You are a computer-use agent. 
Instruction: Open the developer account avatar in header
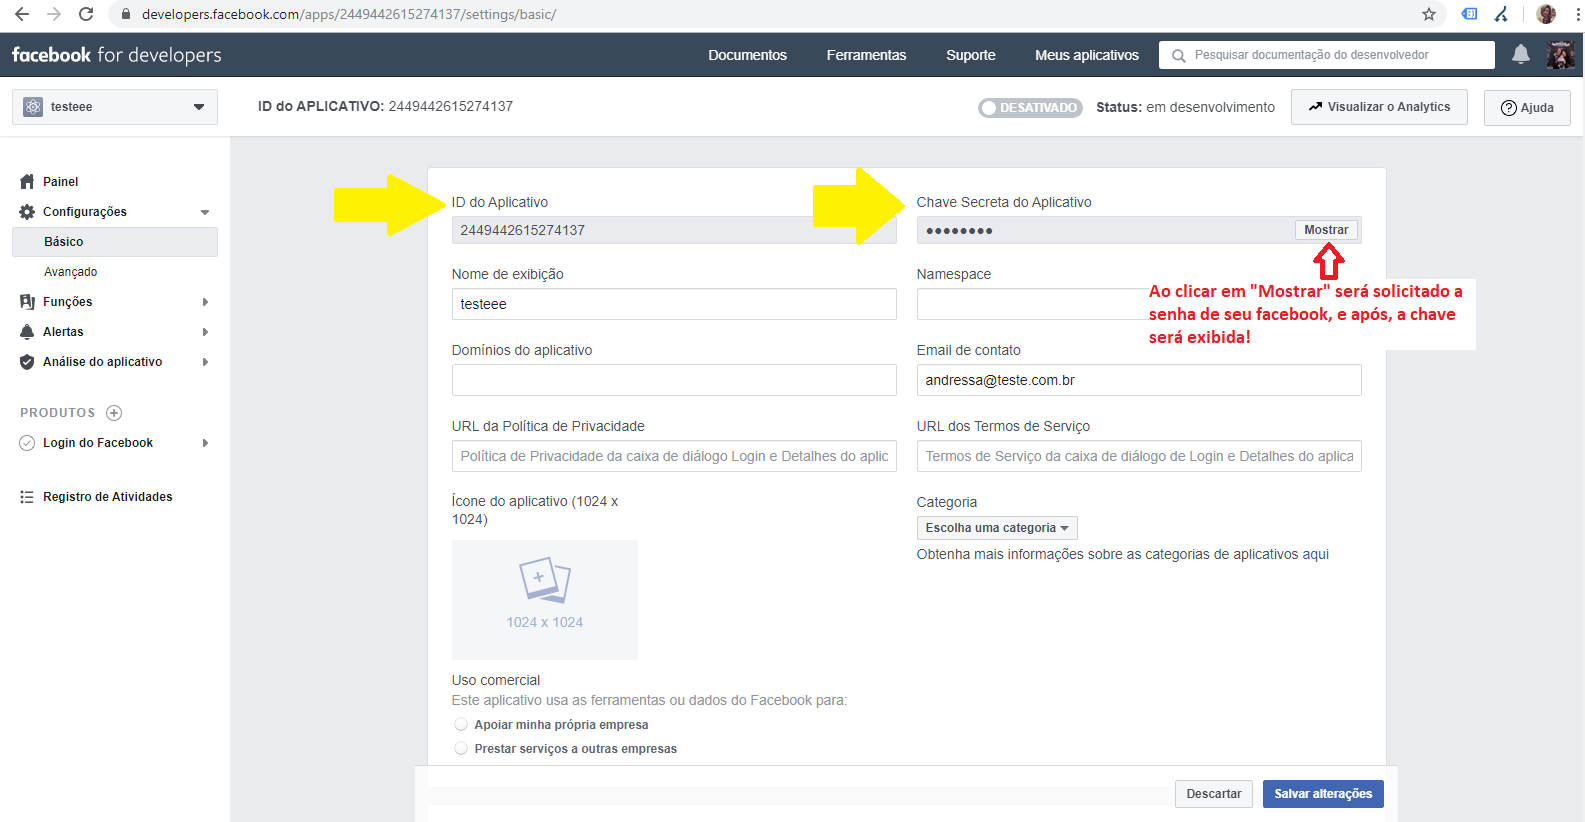click(x=1560, y=55)
